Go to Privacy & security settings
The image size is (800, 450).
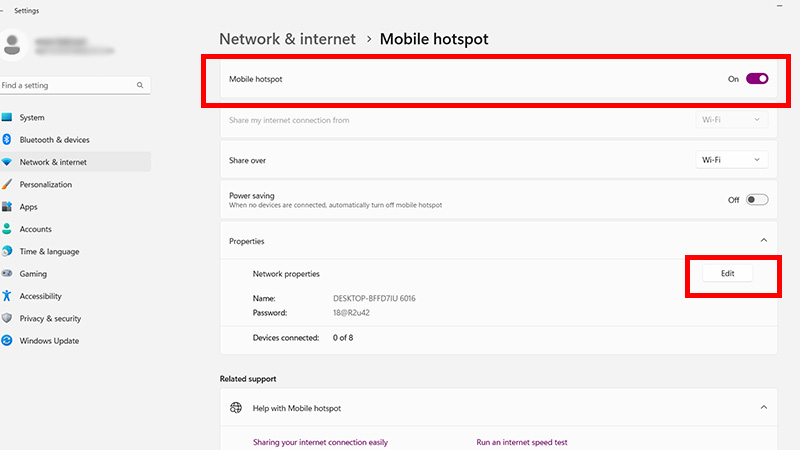[50, 319]
